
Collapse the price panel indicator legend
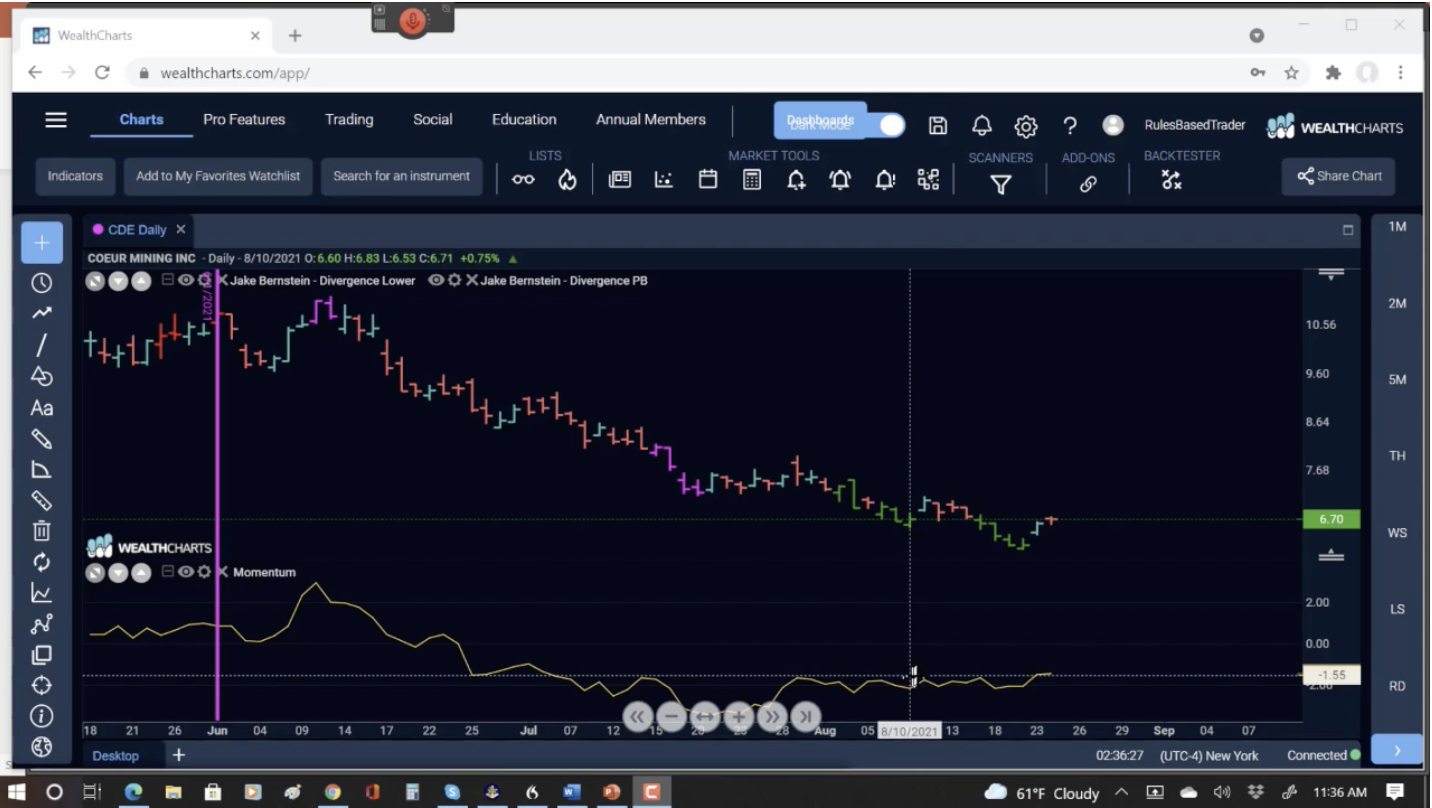pyautogui.click(x=168, y=281)
